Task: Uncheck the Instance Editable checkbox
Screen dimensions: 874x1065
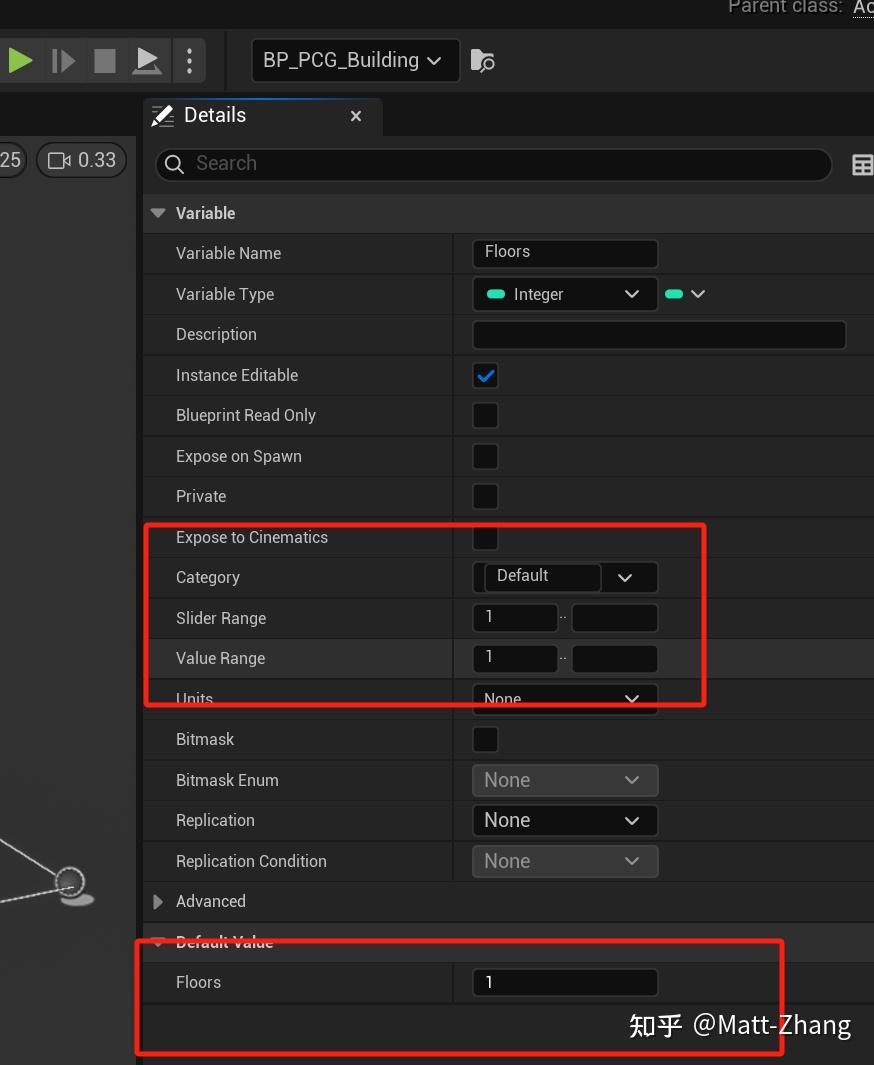Action: (485, 376)
